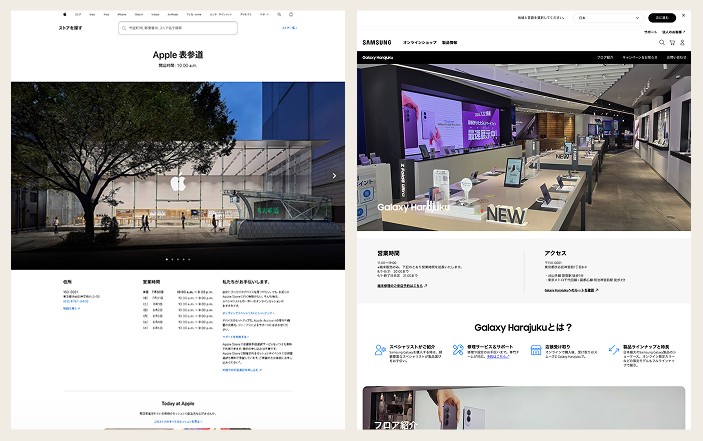Select キャンペーン&お知らせ tab in Galaxy Harajuku bar
The height and width of the screenshot is (441, 703).
click(640, 57)
